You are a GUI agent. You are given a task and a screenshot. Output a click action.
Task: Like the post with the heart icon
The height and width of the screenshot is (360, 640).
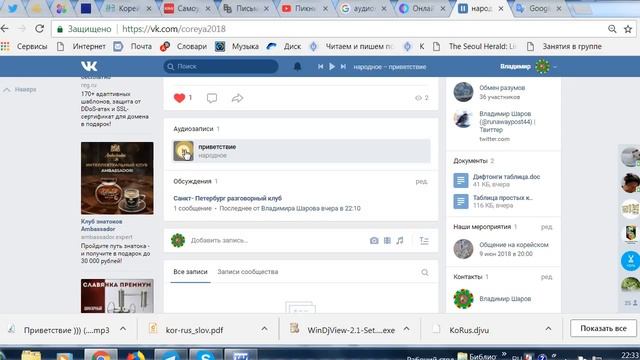(180, 98)
